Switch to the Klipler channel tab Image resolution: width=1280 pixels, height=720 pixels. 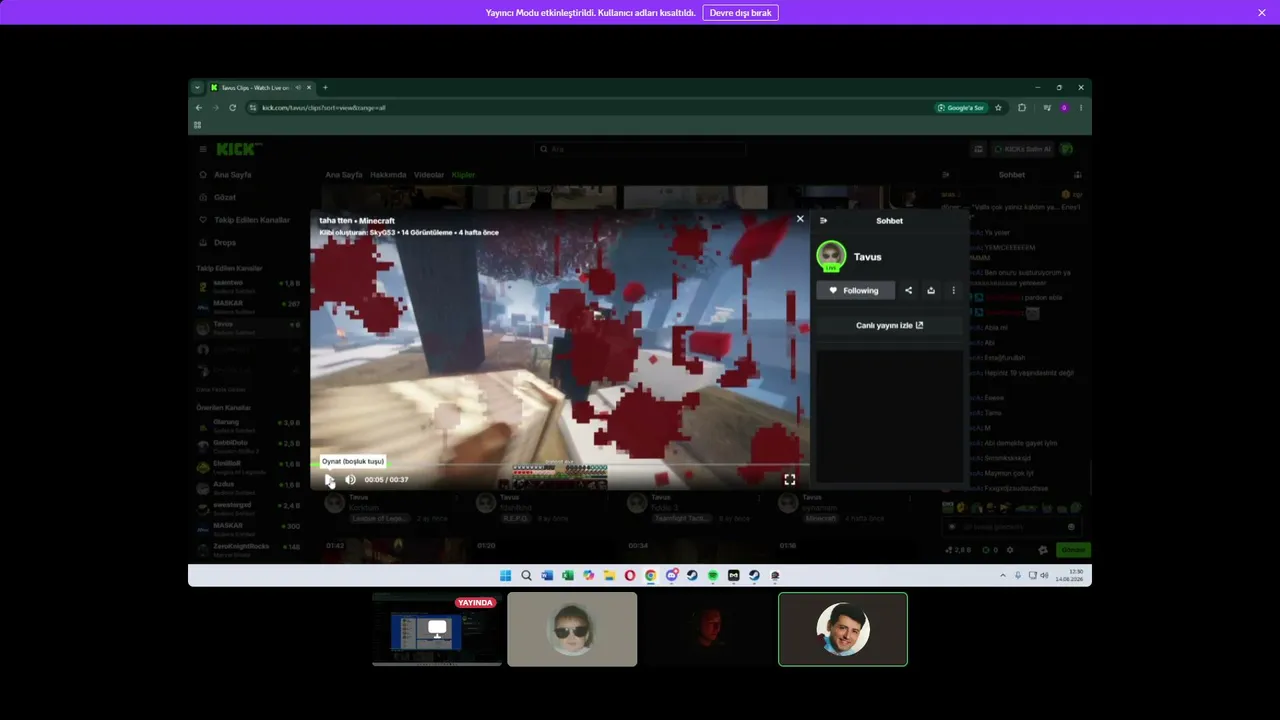[x=463, y=175]
